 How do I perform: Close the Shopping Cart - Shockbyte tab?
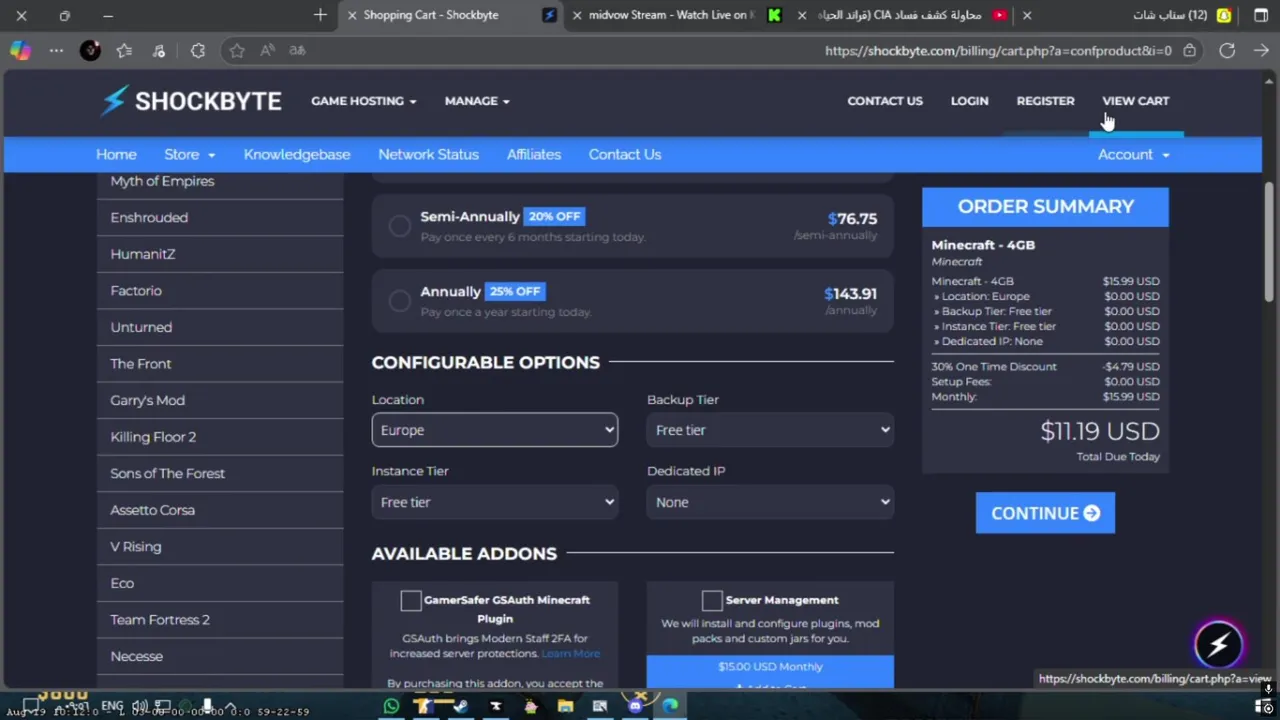coord(352,15)
